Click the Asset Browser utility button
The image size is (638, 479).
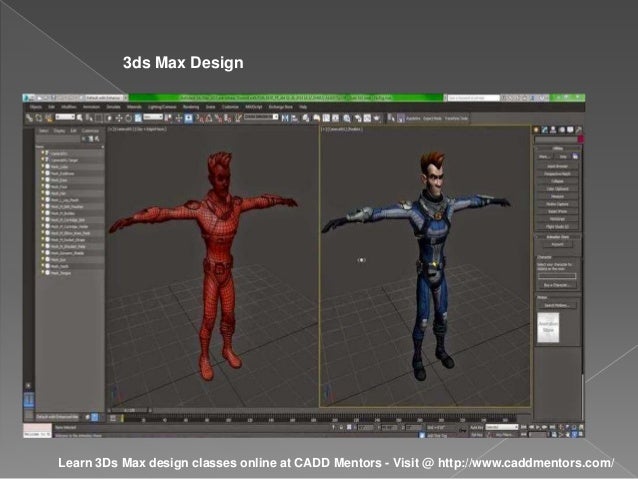(557, 166)
